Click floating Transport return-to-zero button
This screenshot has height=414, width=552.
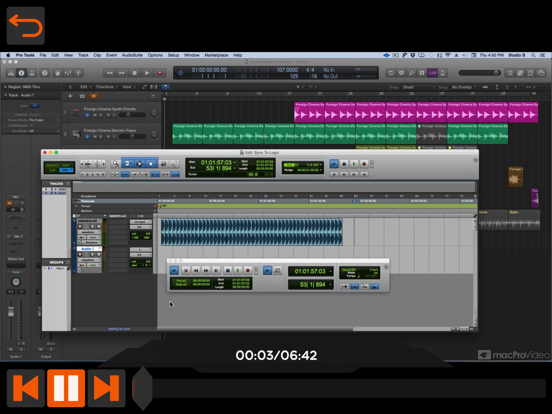[186, 270]
